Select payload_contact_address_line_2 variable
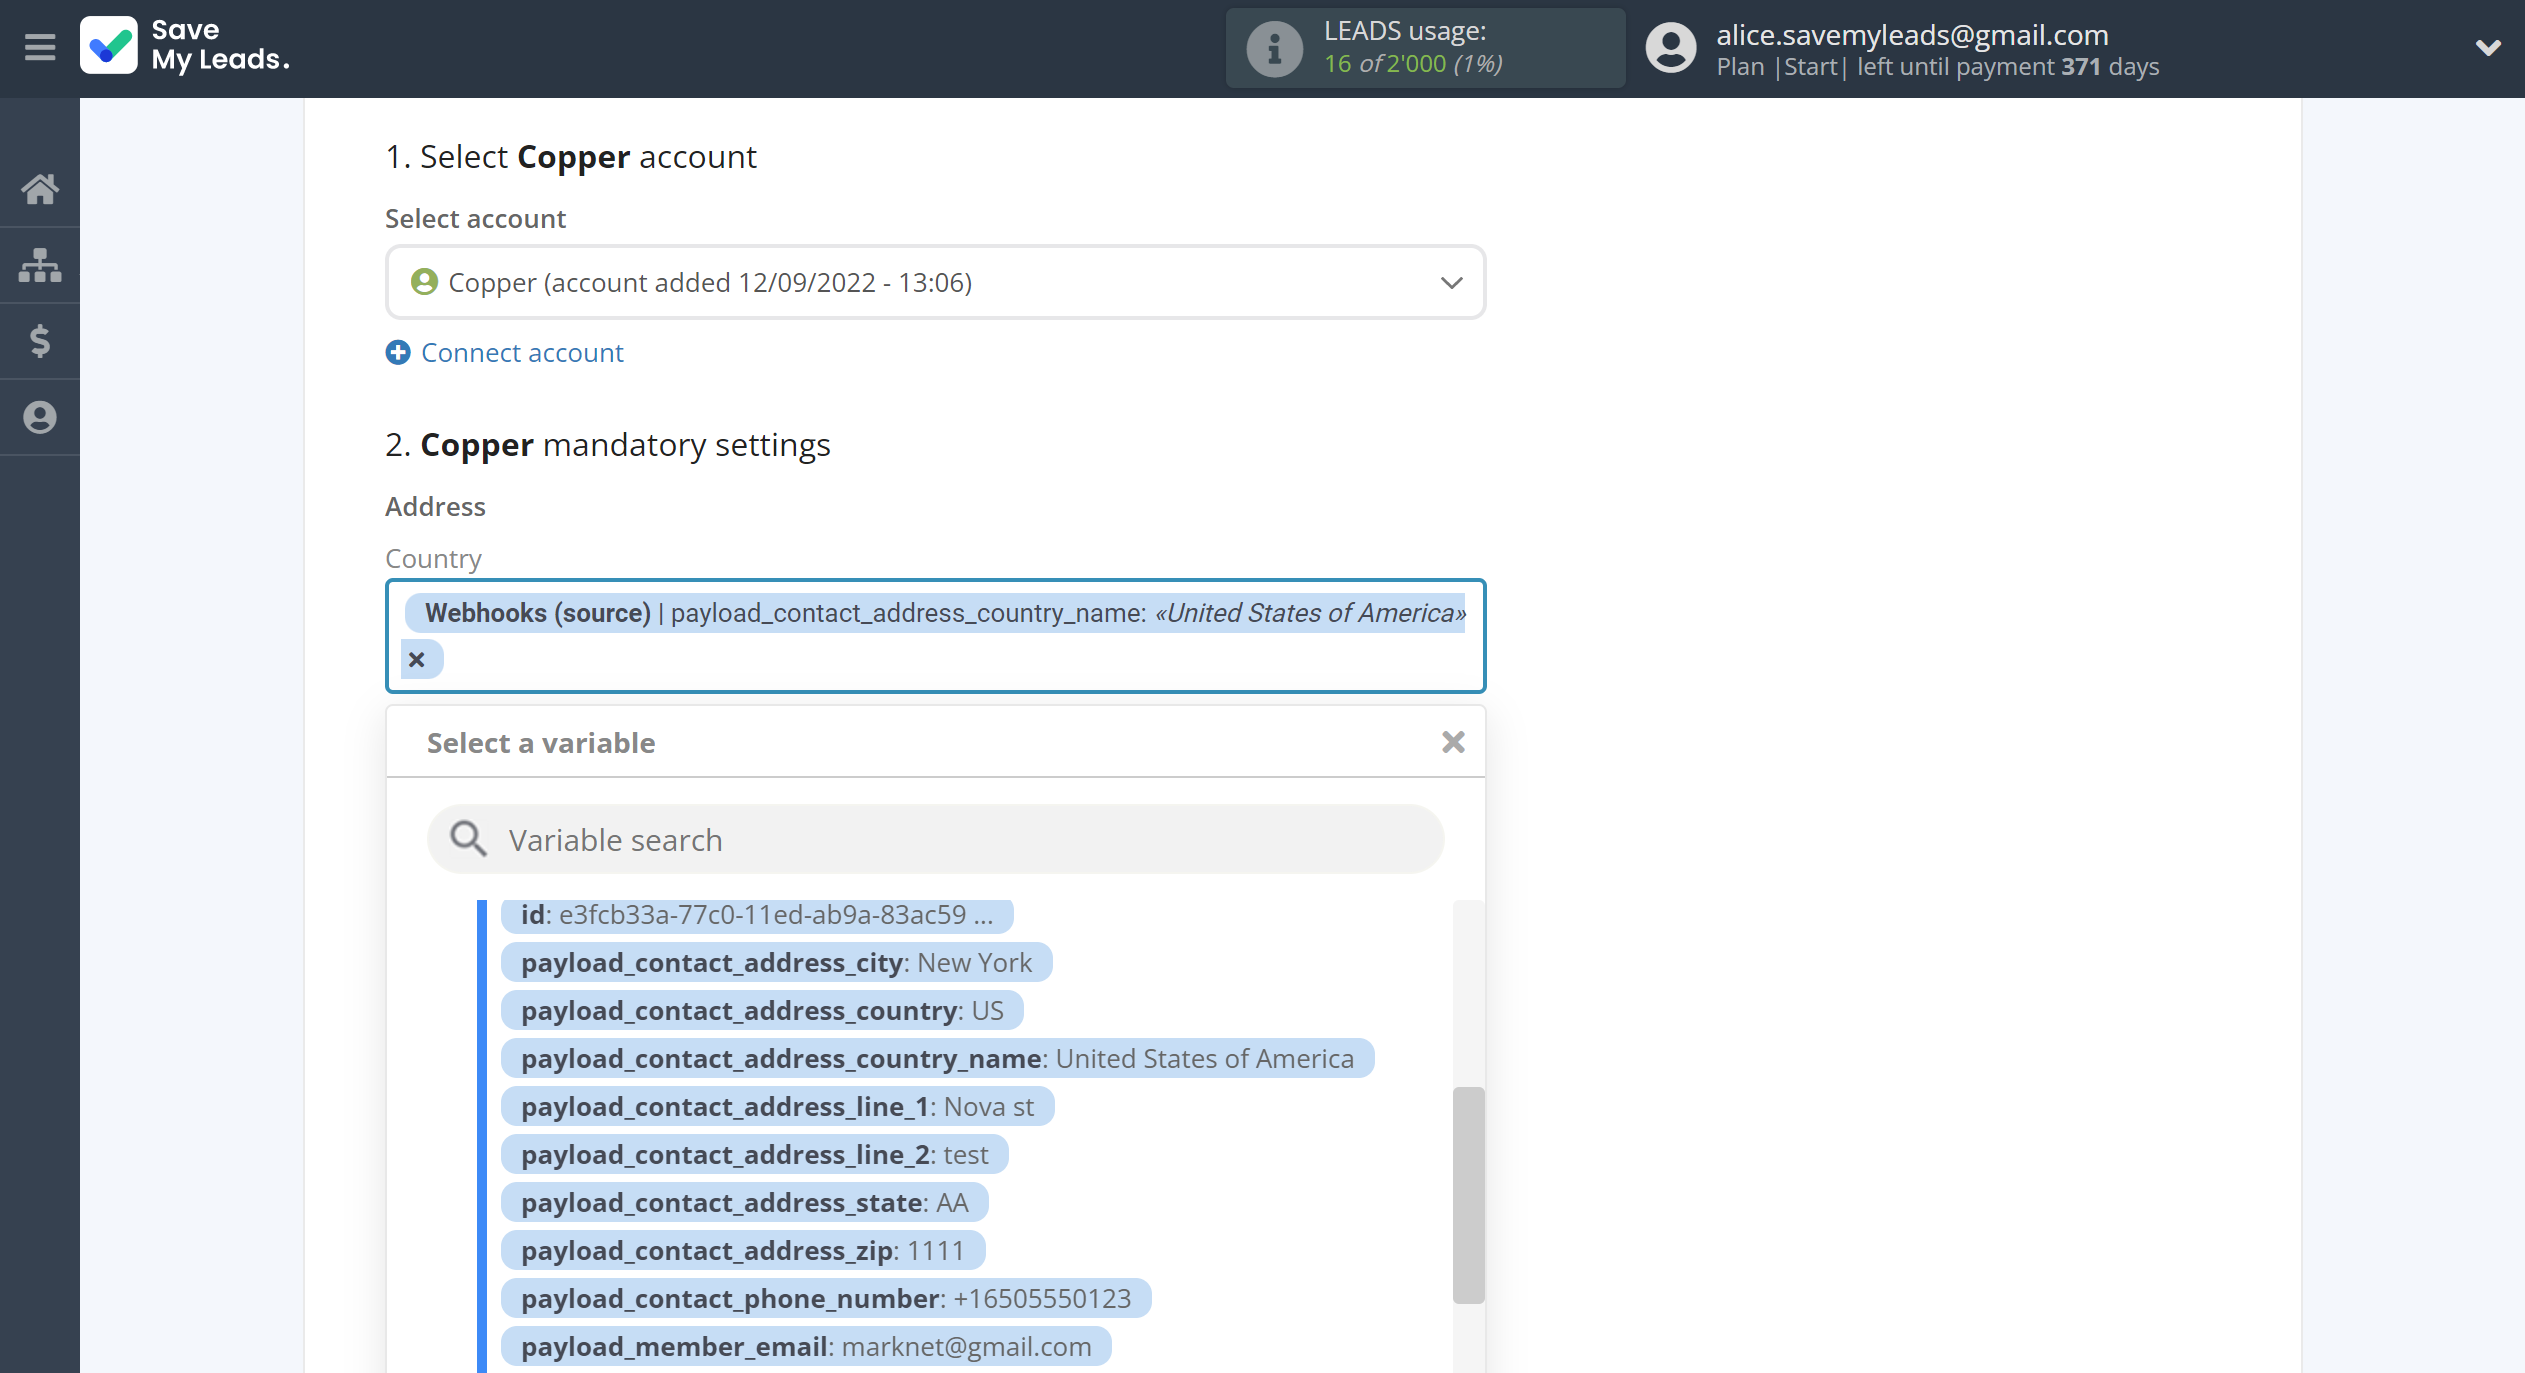The image size is (2525, 1373). (x=754, y=1155)
